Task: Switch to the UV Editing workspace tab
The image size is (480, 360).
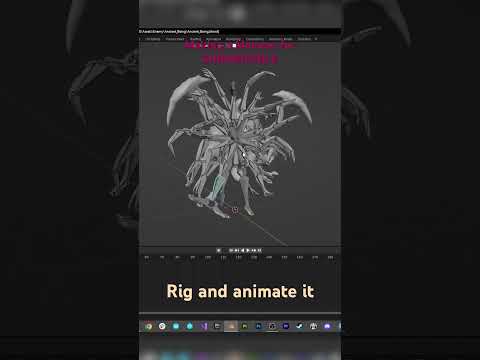Action: pyautogui.click(x=153, y=39)
